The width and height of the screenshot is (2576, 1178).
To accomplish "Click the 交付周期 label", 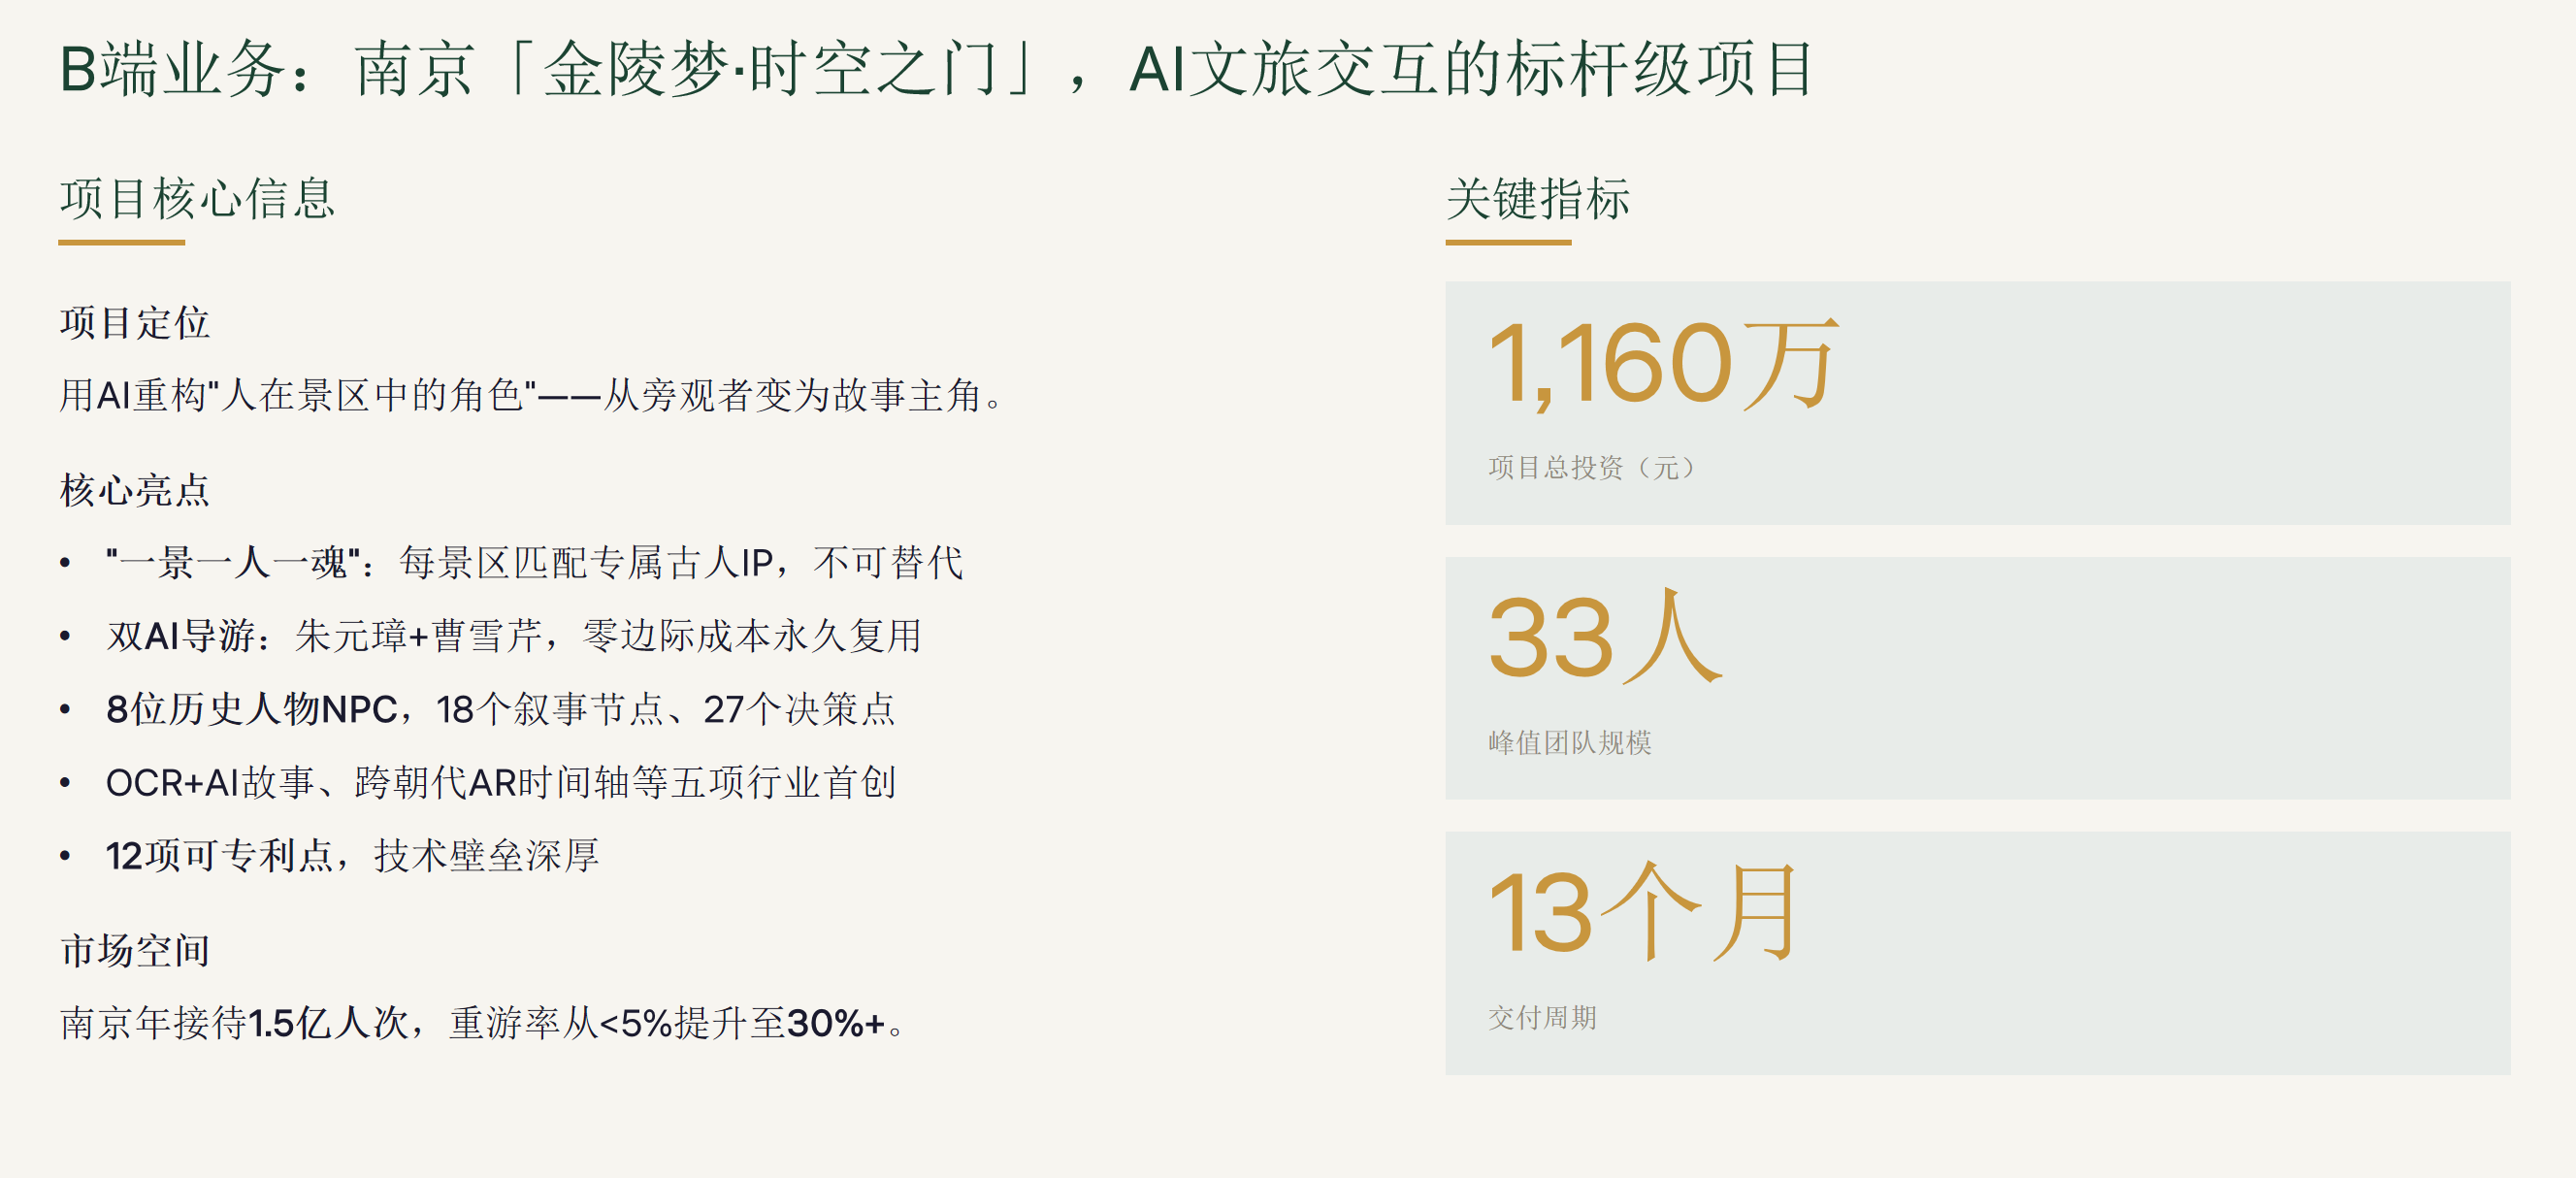I will click(1542, 1017).
